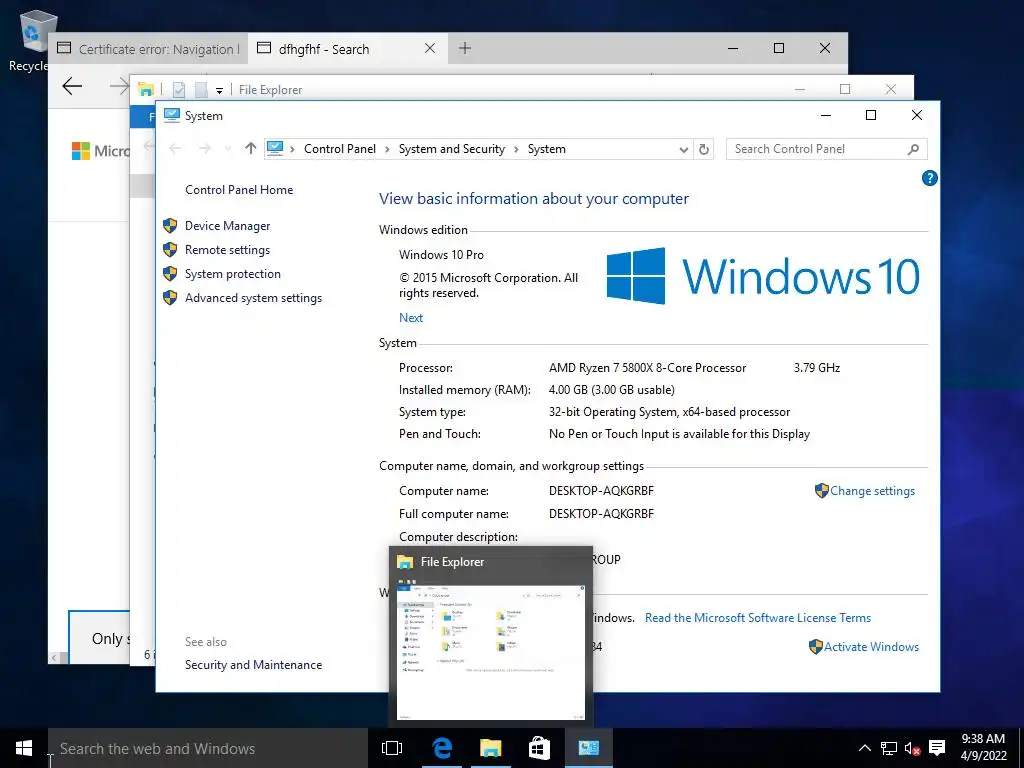Click the New folder icon in File Explorer toolbar
Image resolution: width=1024 pixels, height=768 pixels.
pyautogui.click(x=201, y=89)
